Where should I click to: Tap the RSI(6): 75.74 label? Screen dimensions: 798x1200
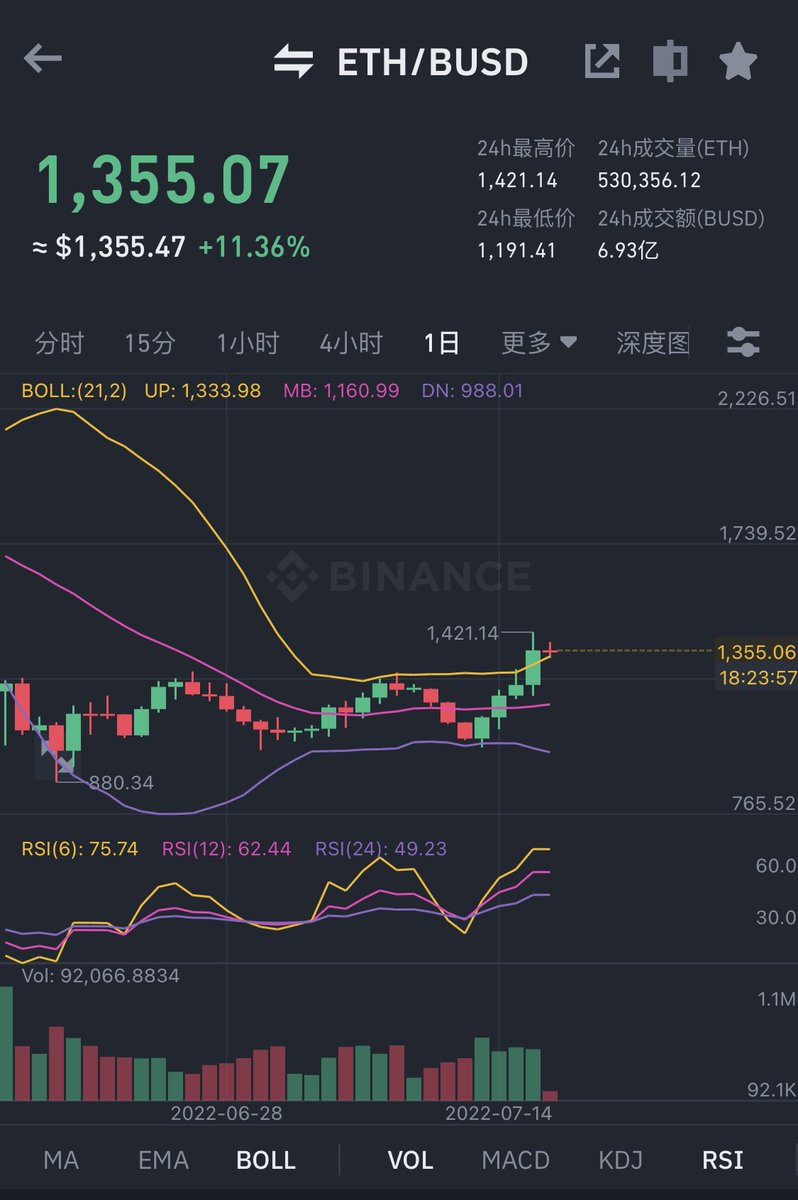click(x=80, y=849)
